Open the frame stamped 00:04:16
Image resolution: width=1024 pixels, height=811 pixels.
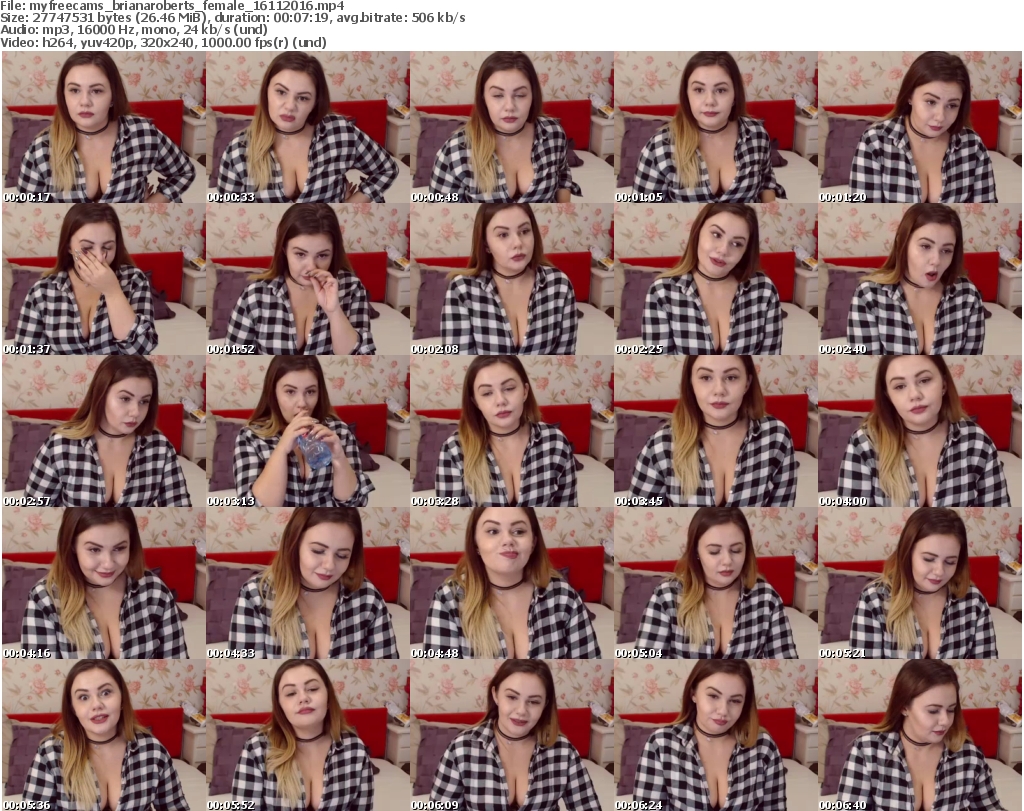(x=103, y=583)
